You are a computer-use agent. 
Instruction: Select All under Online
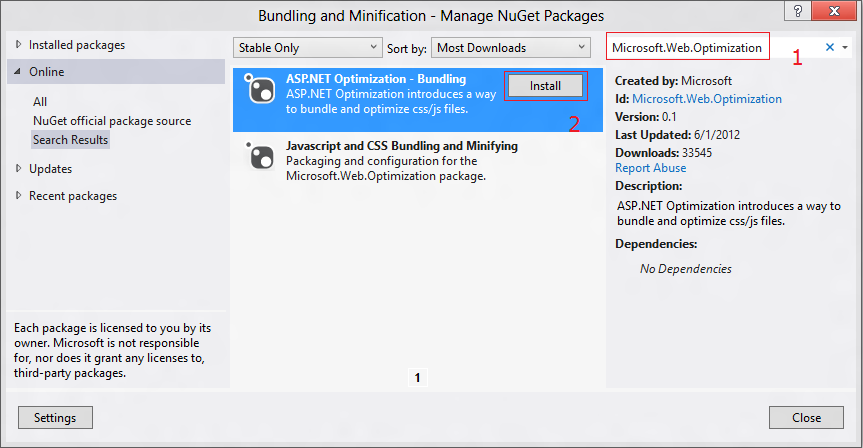pos(40,102)
